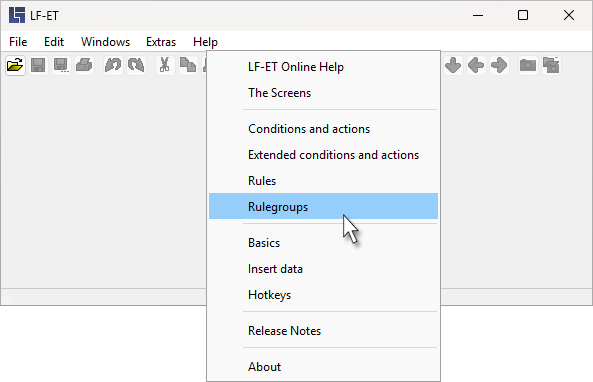Open the Edit menu
593x382 pixels.
(x=54, y=42)
